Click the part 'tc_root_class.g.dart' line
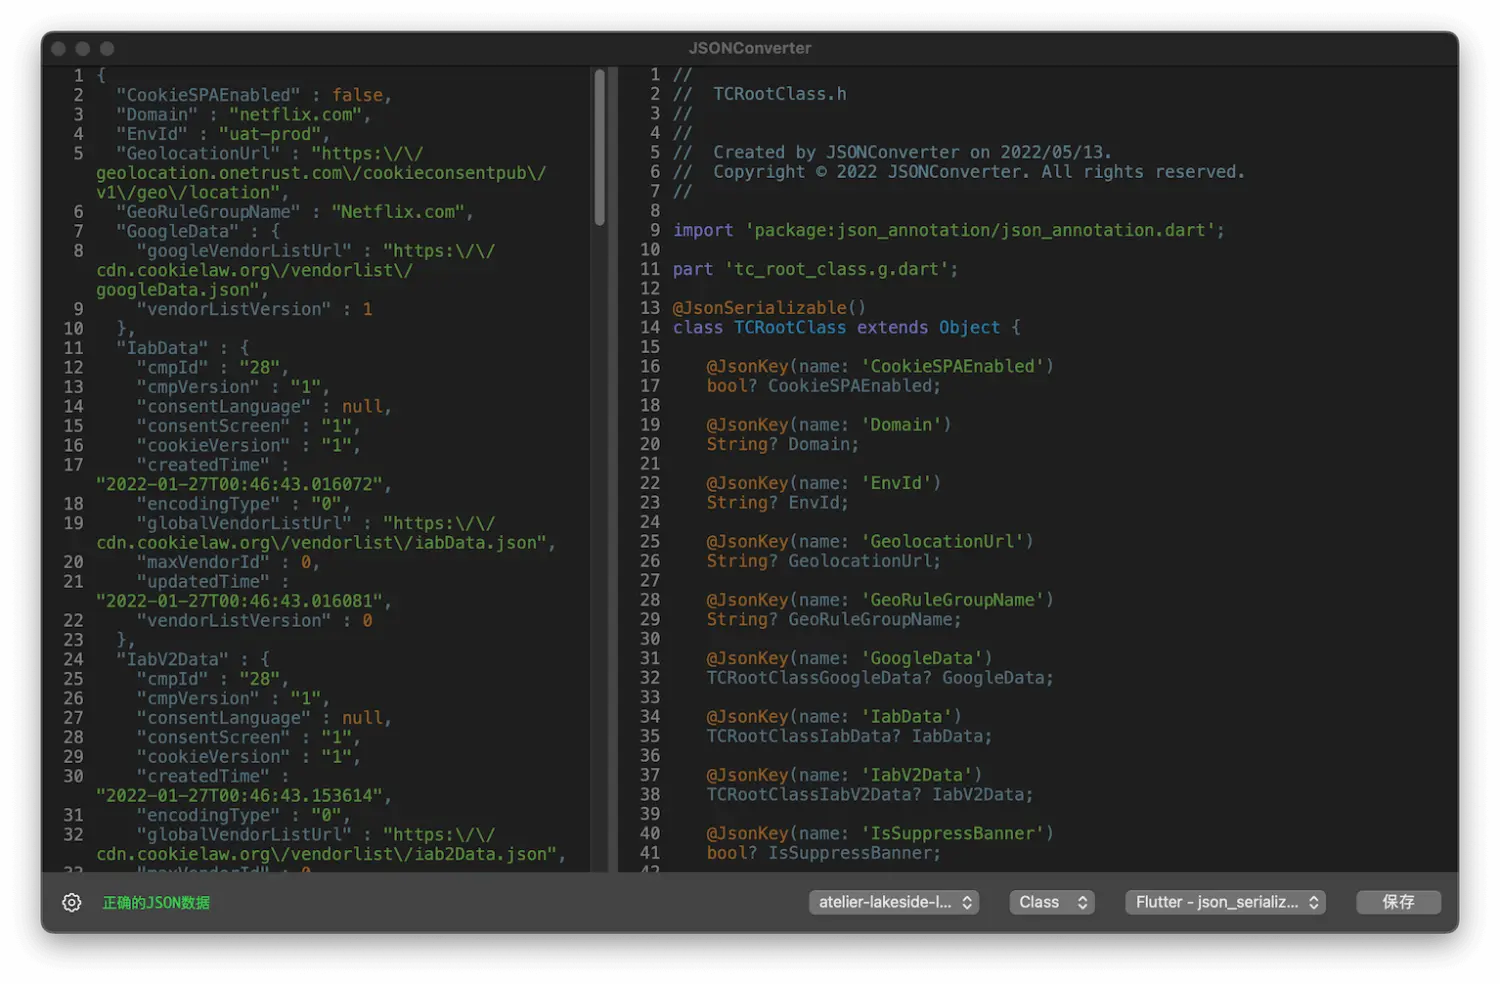 pos(814,269)
